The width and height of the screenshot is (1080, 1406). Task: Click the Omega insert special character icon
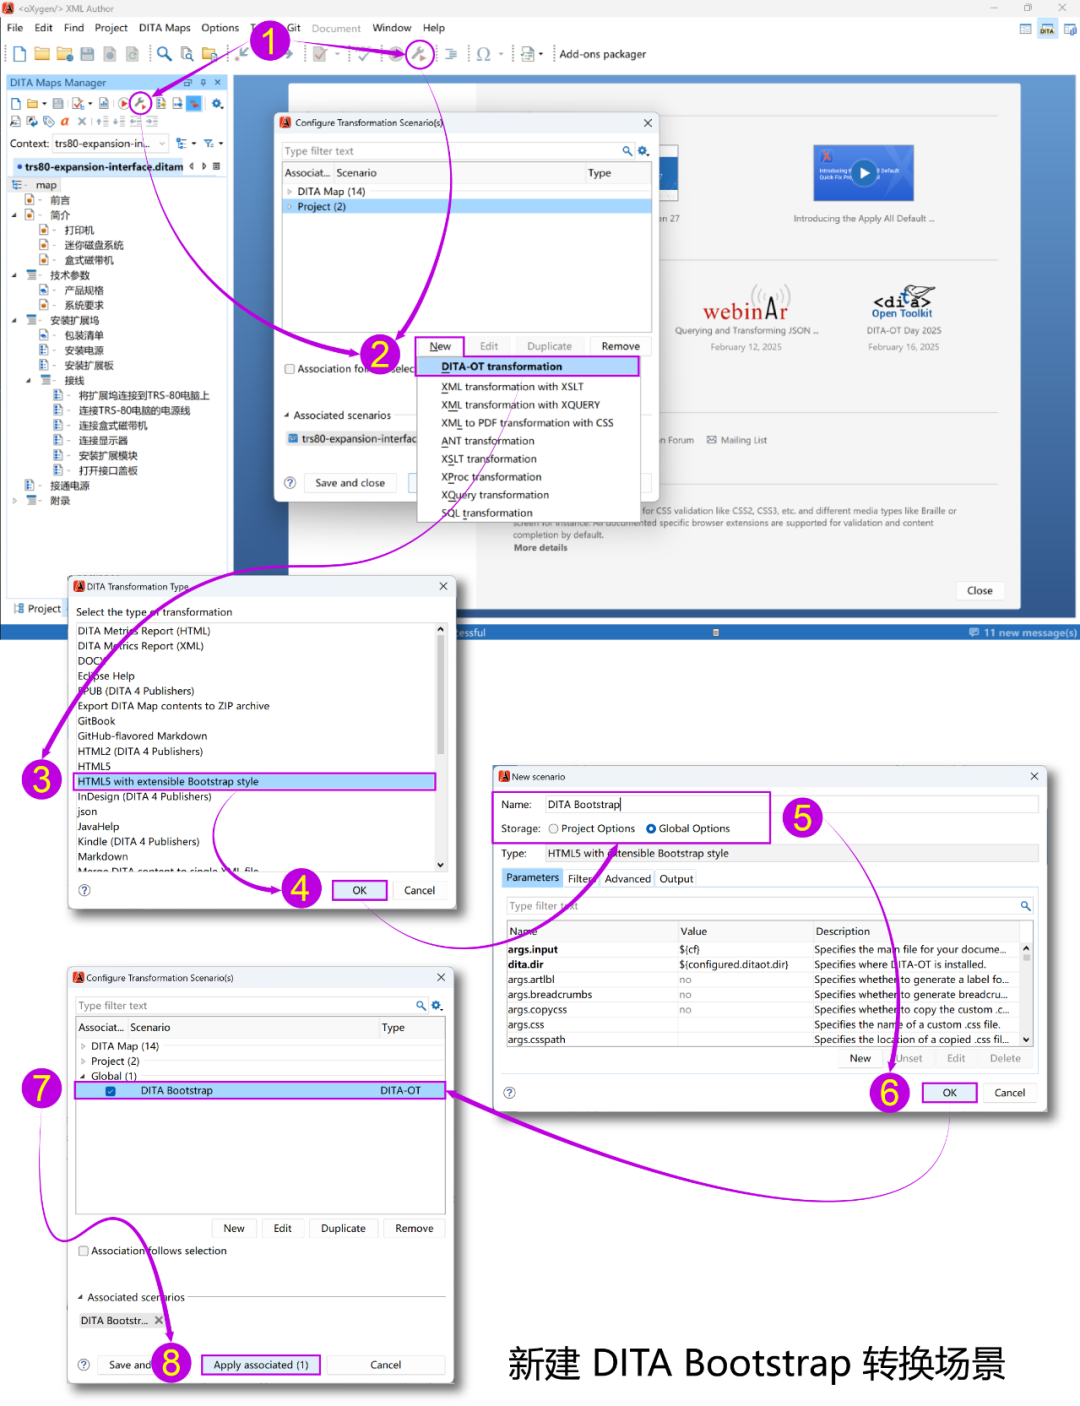[x=484, y=54]
